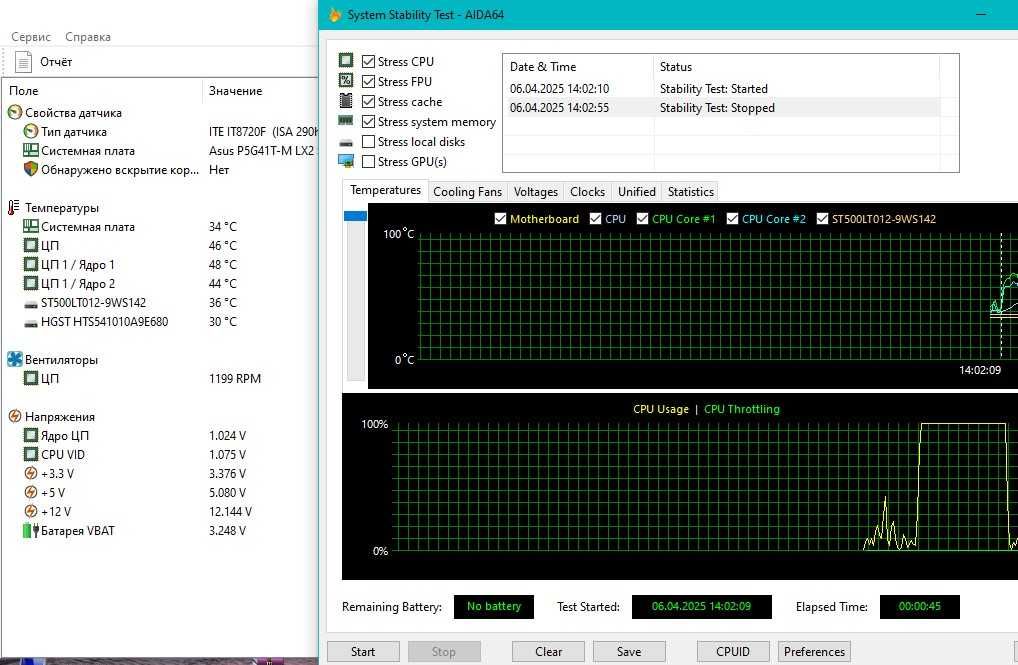The width and height of the screenshot is (1018, 665).
Task: Click the Status column header
Action: tap(796, 66)
